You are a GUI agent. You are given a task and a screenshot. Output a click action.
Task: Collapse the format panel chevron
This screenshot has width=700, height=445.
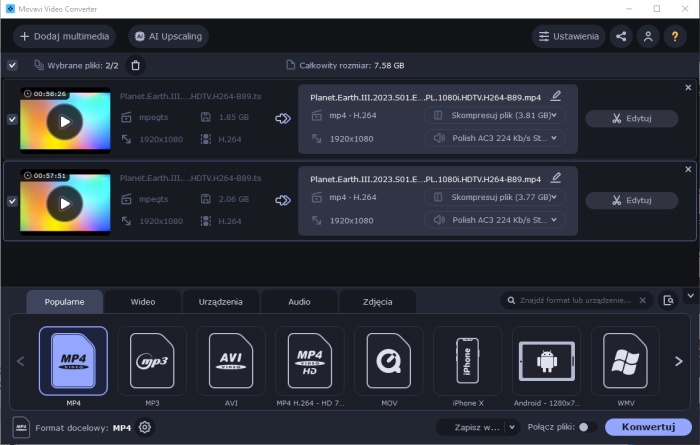click(x=690, y=295)
